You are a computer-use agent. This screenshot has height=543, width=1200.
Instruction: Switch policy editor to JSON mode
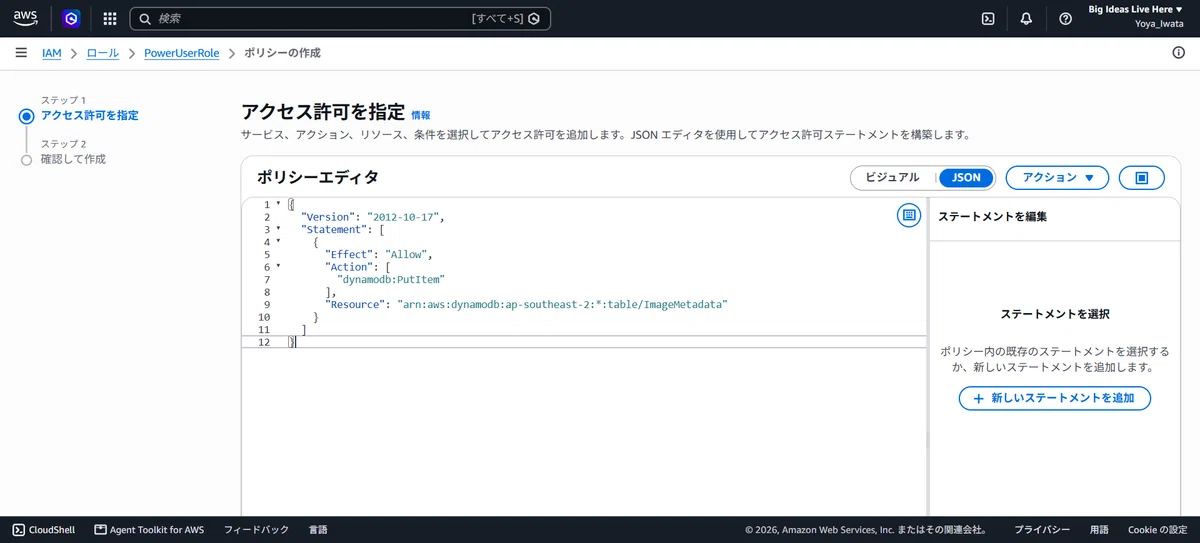pyautogui.click(x=966, y=177)
